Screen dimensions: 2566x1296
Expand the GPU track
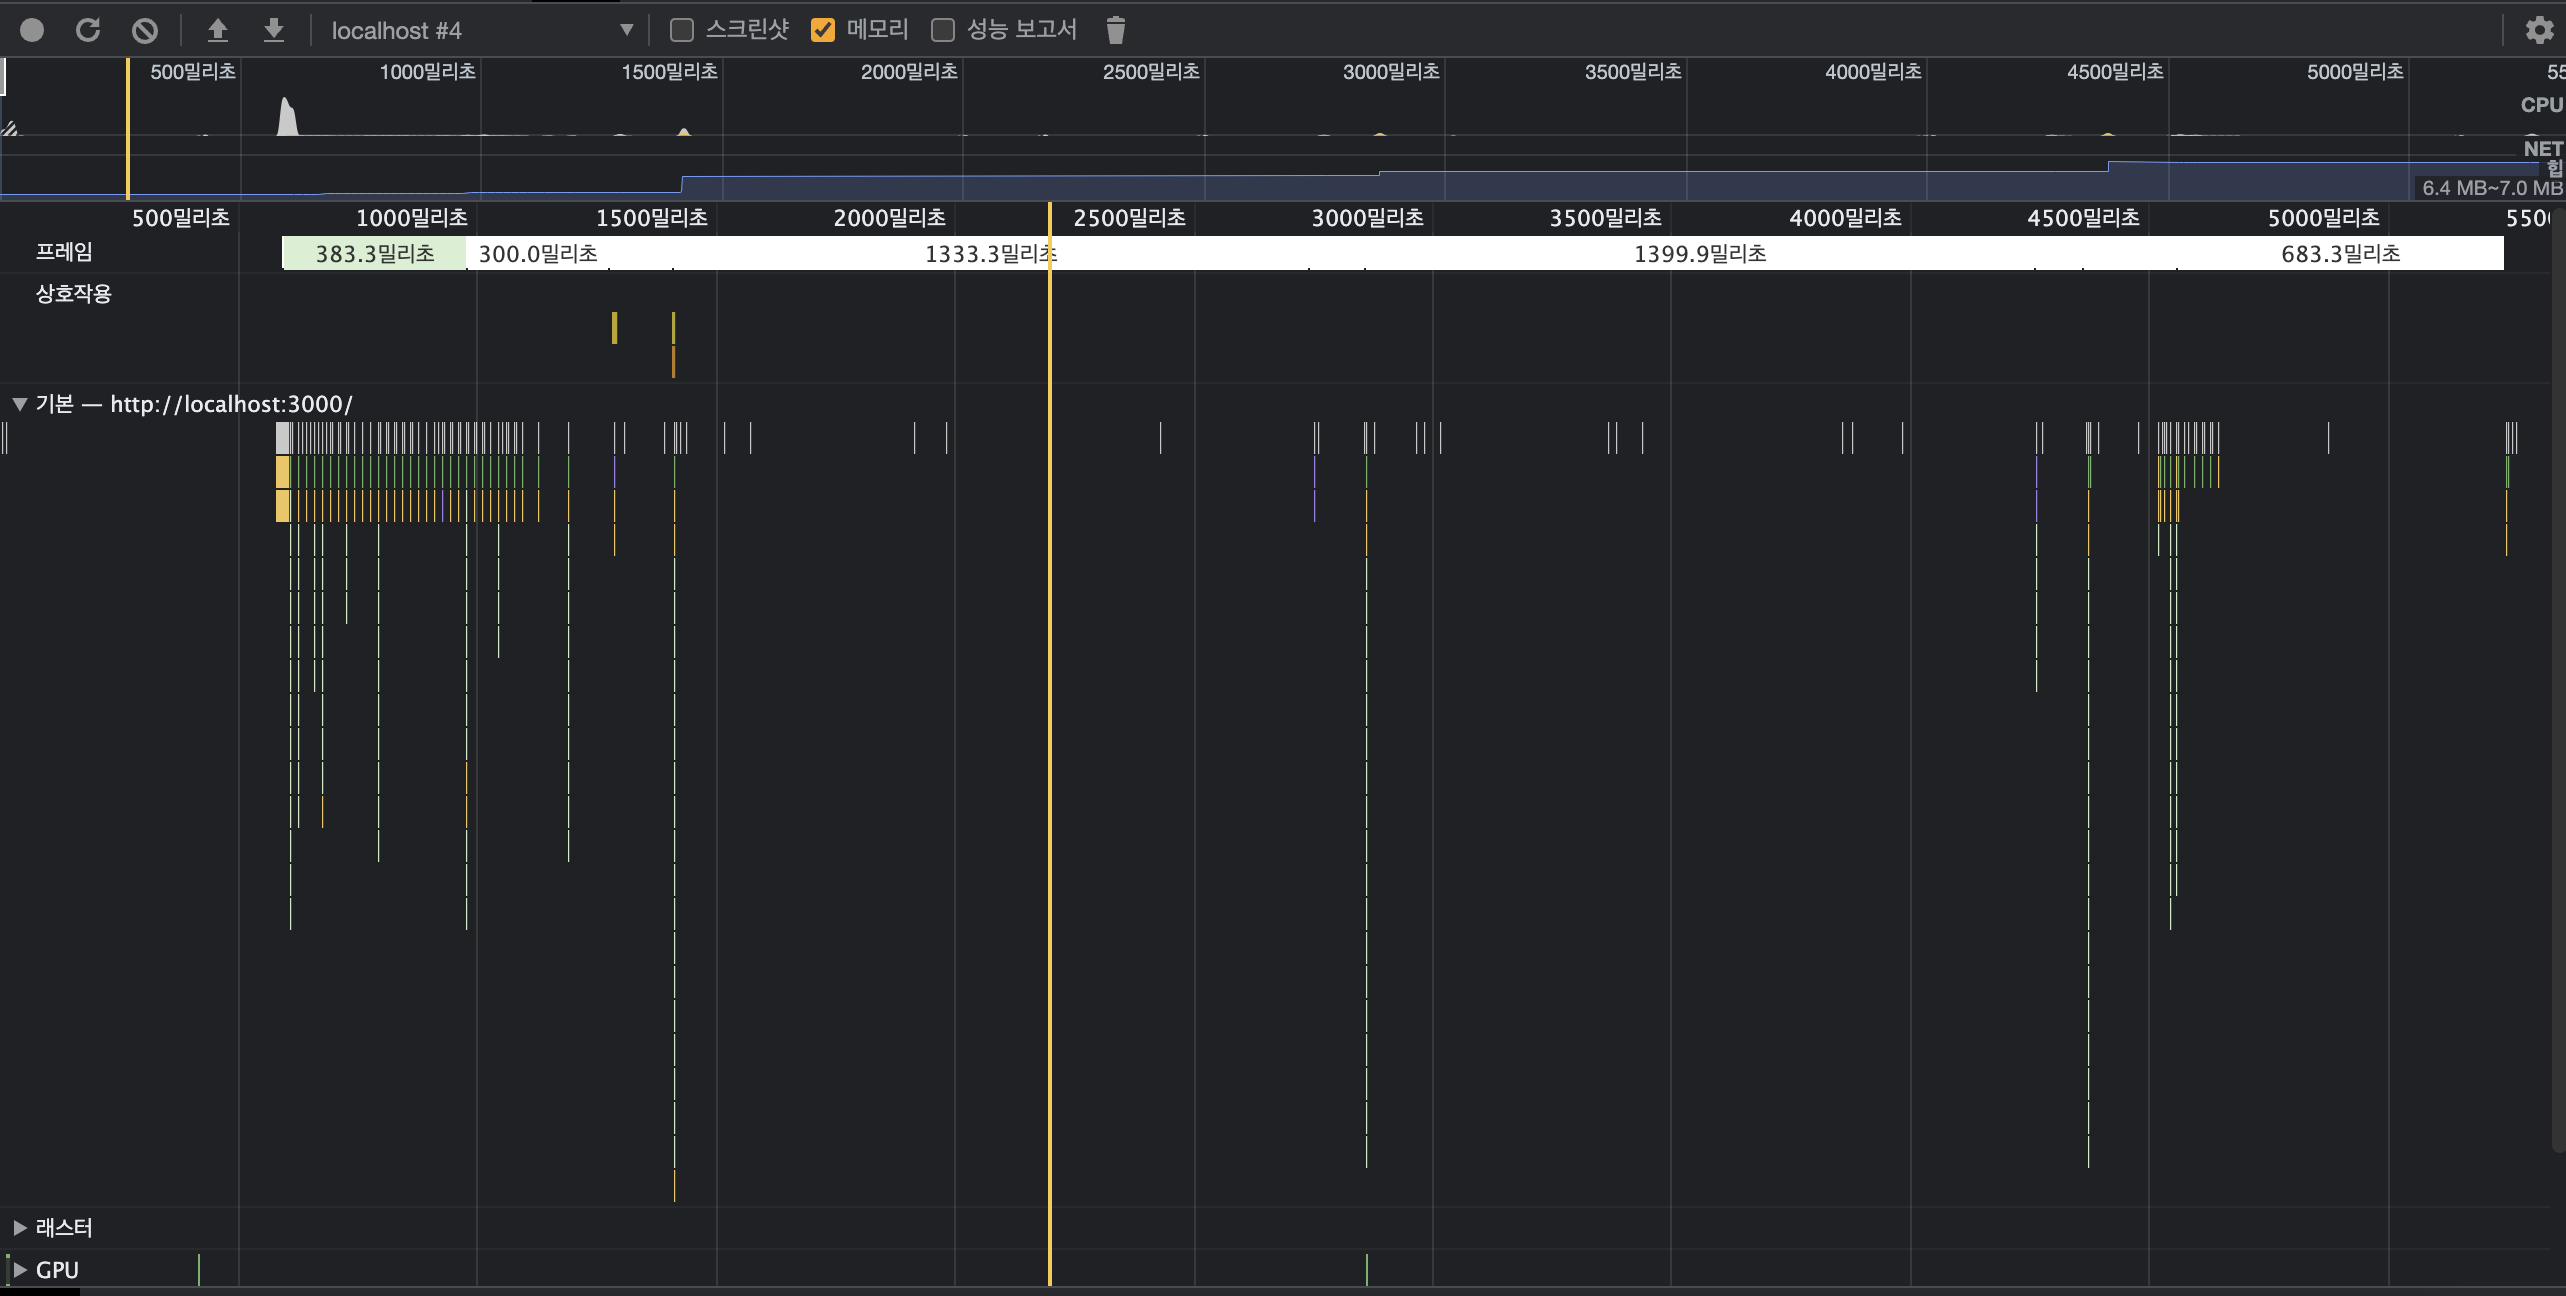(19, 1270)
